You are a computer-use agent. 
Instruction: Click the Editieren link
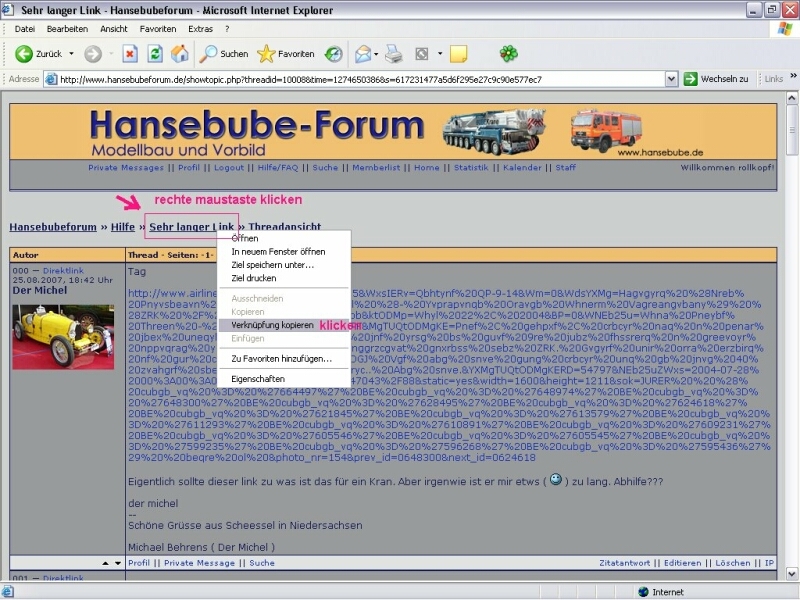[683, 563]
